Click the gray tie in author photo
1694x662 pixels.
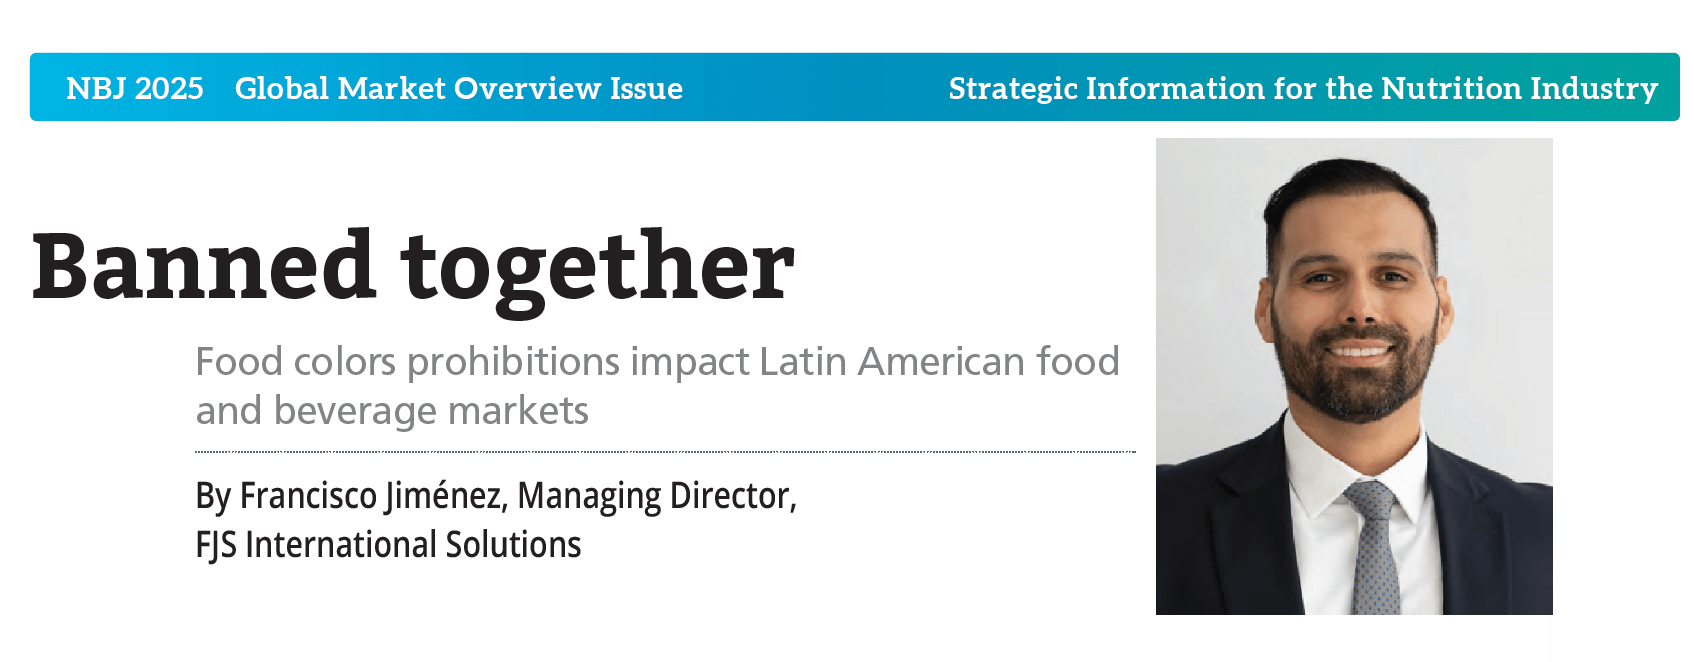[1372, 550]
